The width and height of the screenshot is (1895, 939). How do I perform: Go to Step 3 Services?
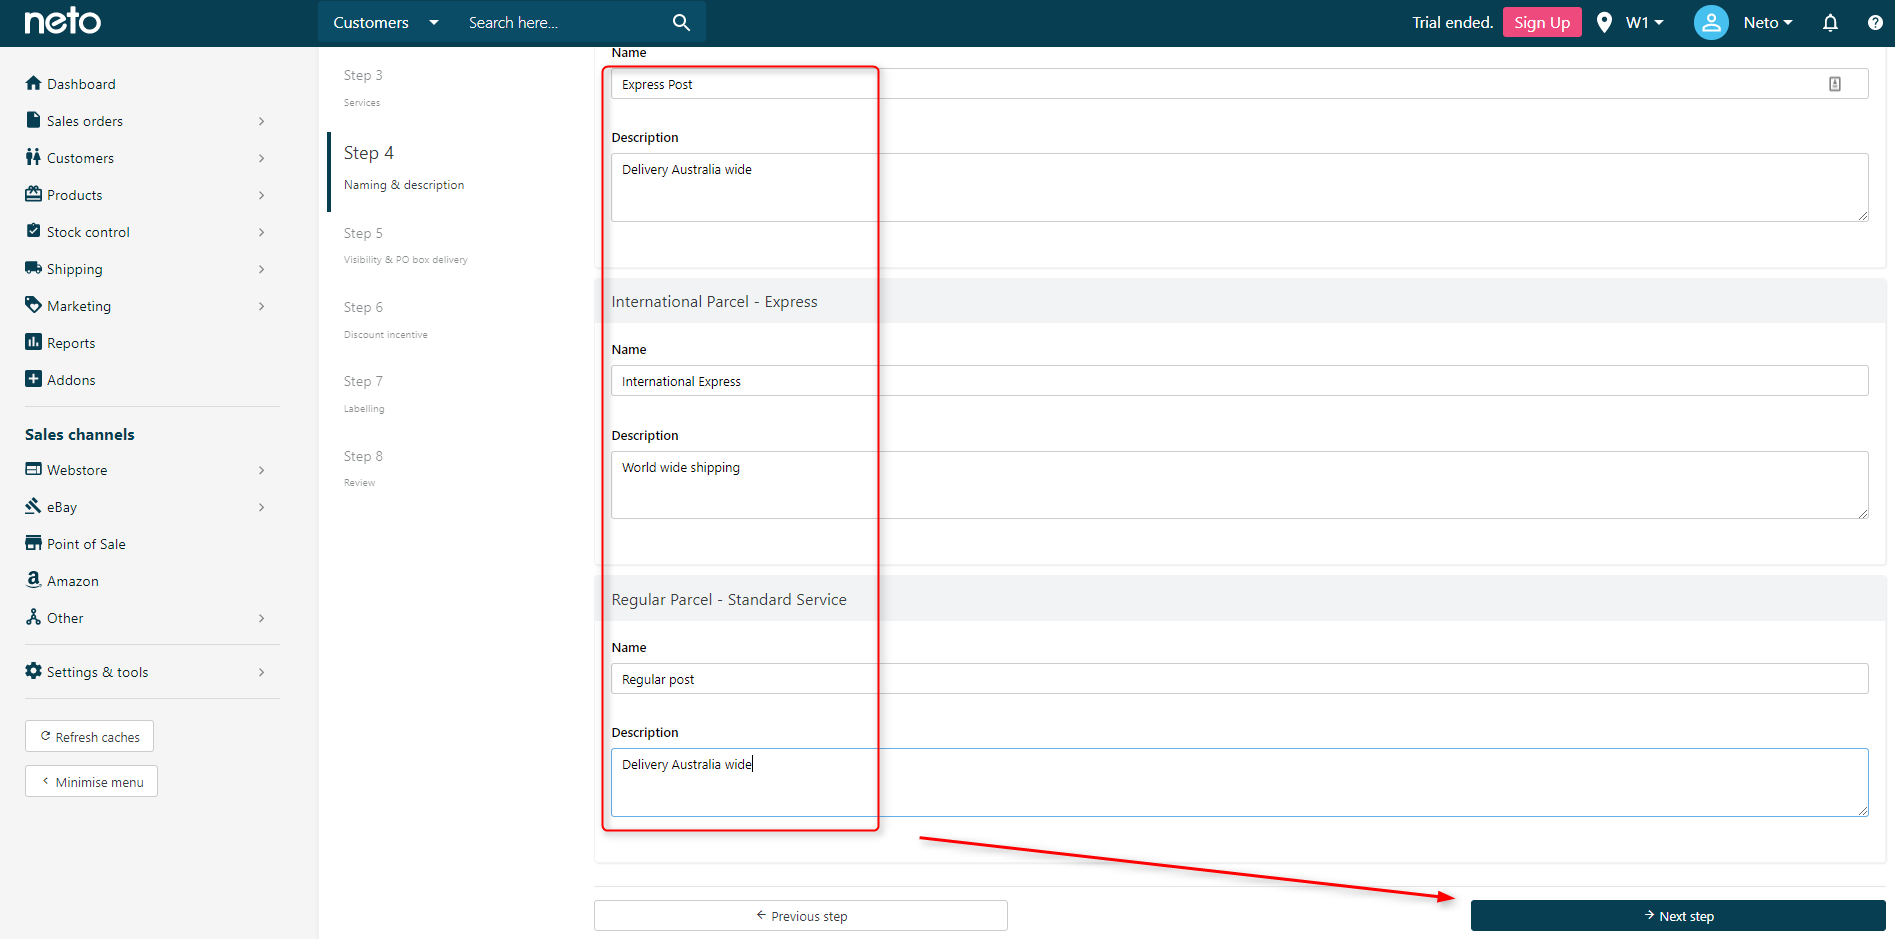[x=363, y=87]
